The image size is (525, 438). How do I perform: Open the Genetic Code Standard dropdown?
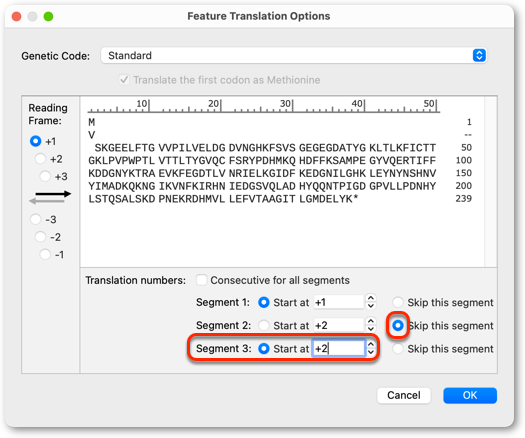293,55
